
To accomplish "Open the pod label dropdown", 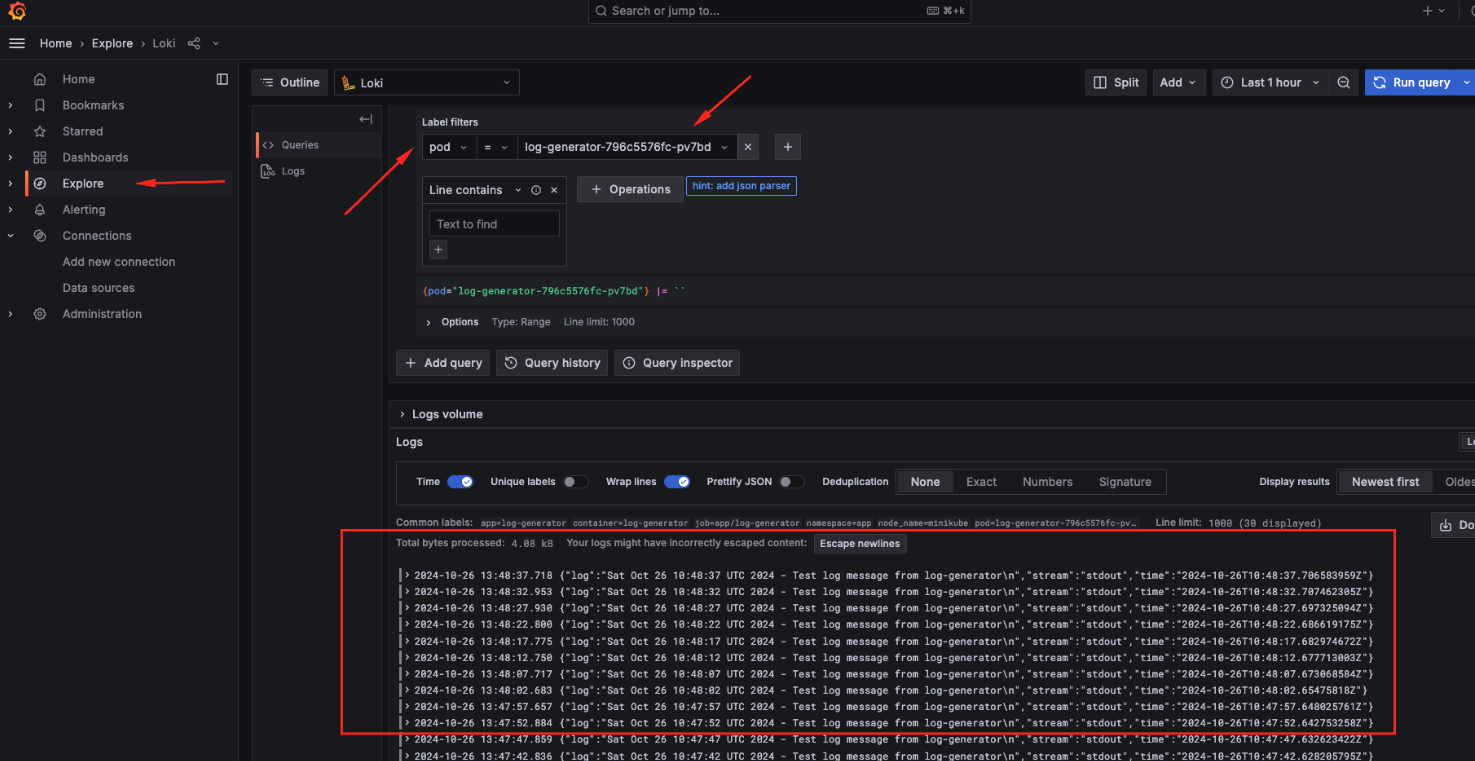I will click(x=448, y=147).
